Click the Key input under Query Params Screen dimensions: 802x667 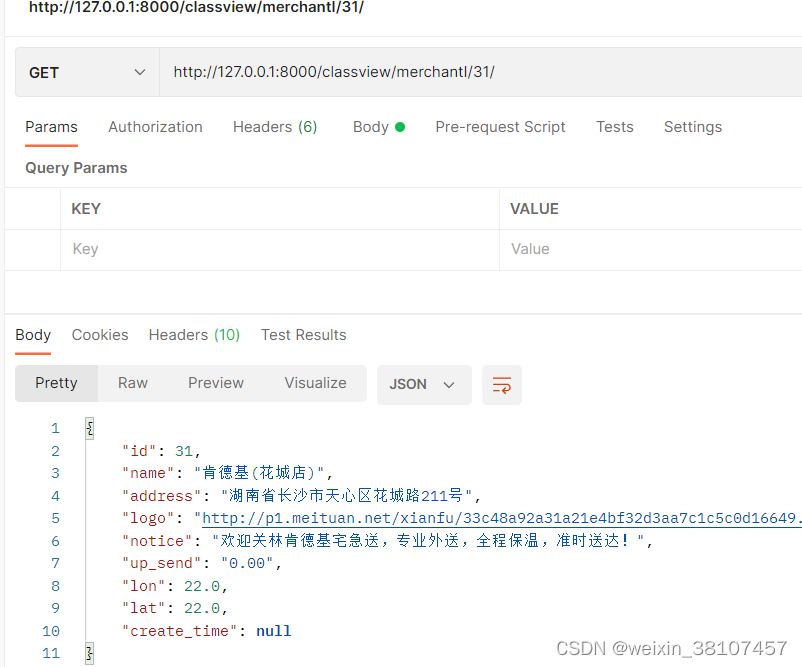point(200,248)
